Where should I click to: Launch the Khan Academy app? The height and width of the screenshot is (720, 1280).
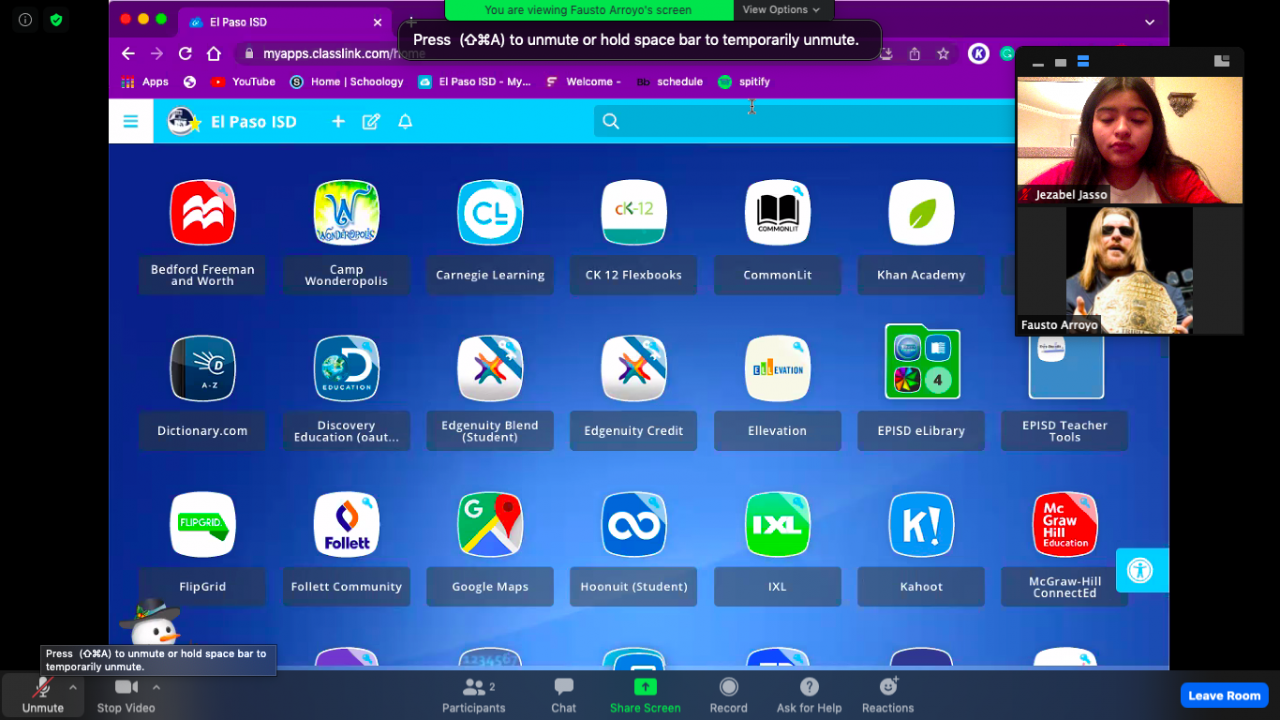[x=921, y=213]
